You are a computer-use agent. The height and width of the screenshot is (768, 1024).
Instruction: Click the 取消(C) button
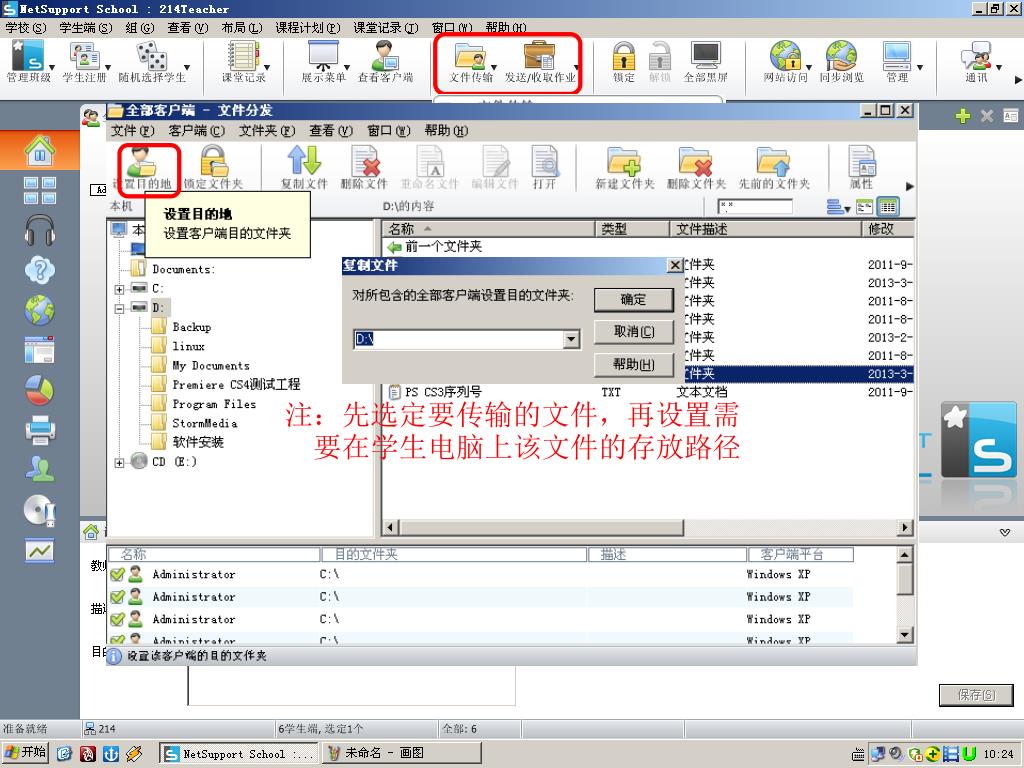pos(633,332)
